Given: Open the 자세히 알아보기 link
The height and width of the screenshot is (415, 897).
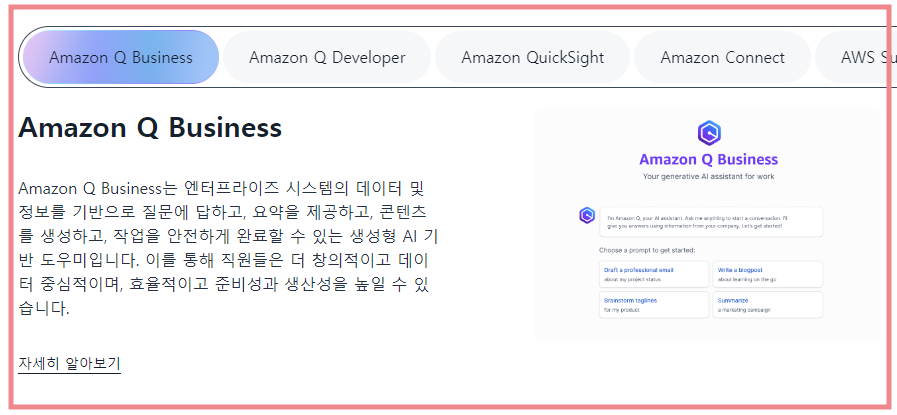Looking at the screenshot, I should tap(69, 363).
